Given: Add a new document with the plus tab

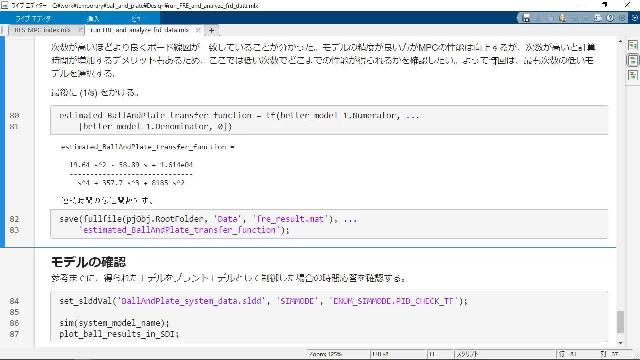Looking at the screenshot, I should point(211,31).
